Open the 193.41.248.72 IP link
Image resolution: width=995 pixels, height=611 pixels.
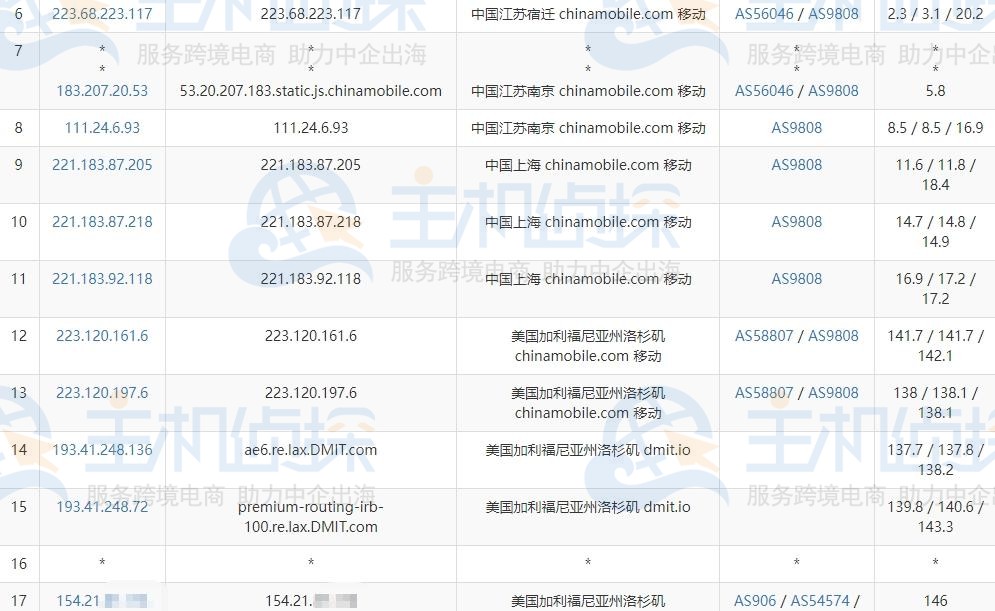(x=102, y=507)
